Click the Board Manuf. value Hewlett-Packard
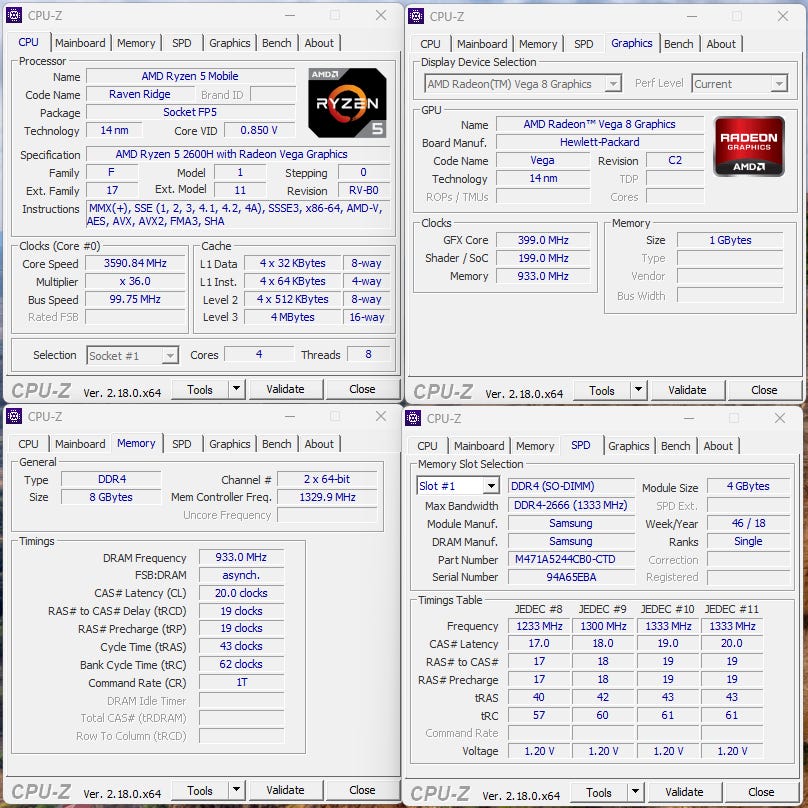This screenshot has height=808, width=808. click(x=599, y=142)
